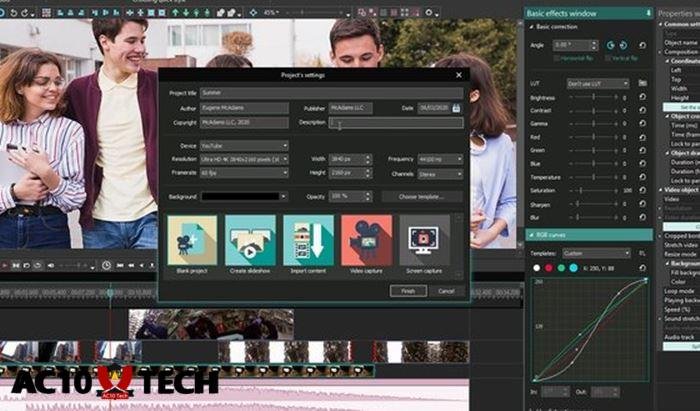Screen dimensions: 700x411
Task: Expand the Framerate dropdown
Action: coord(243,173)
